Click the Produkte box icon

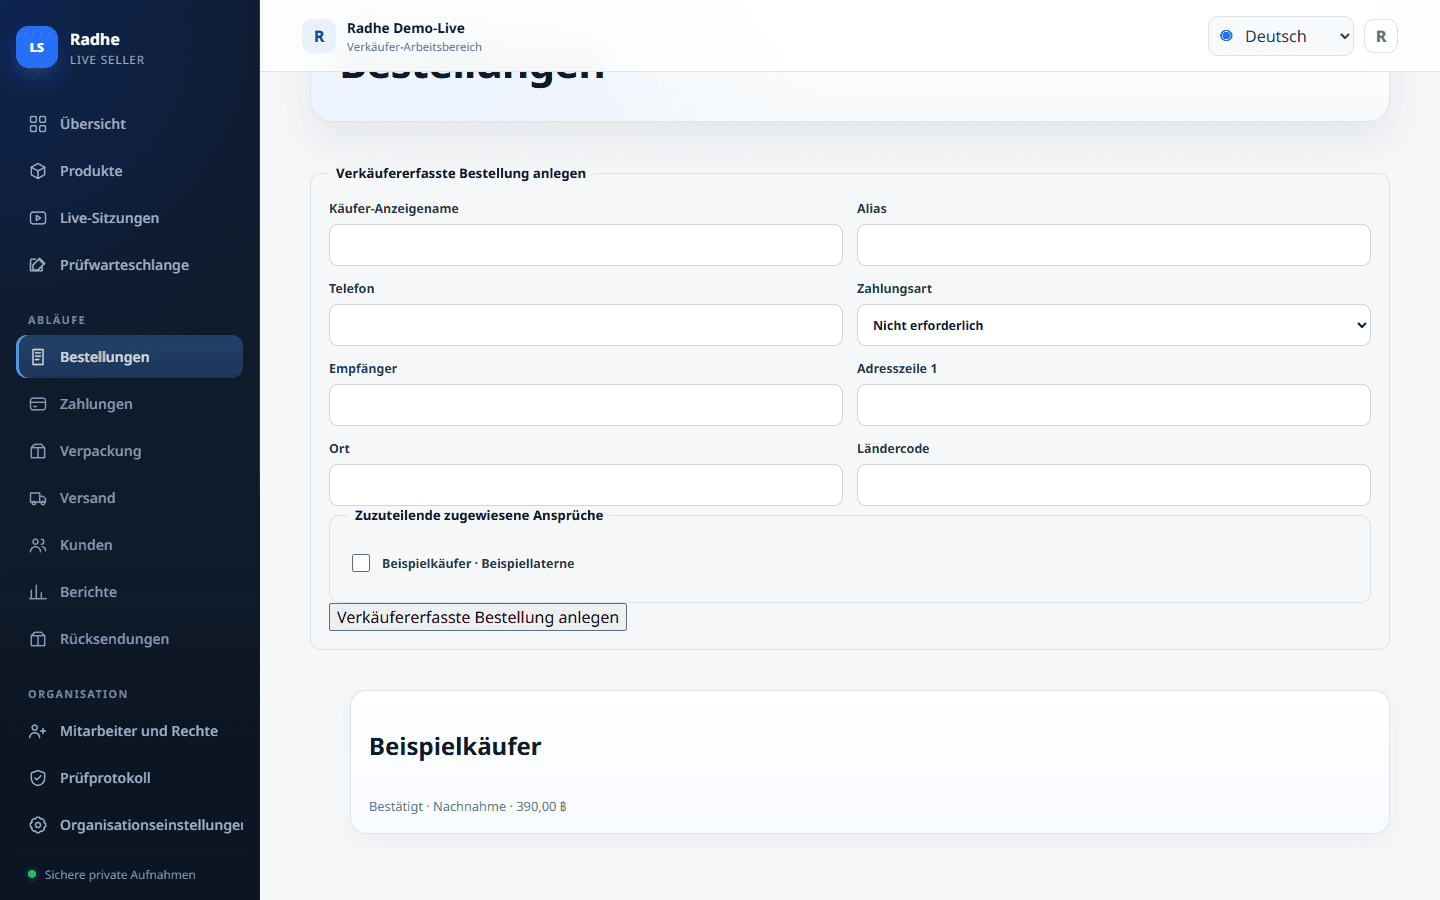(38, 171)
